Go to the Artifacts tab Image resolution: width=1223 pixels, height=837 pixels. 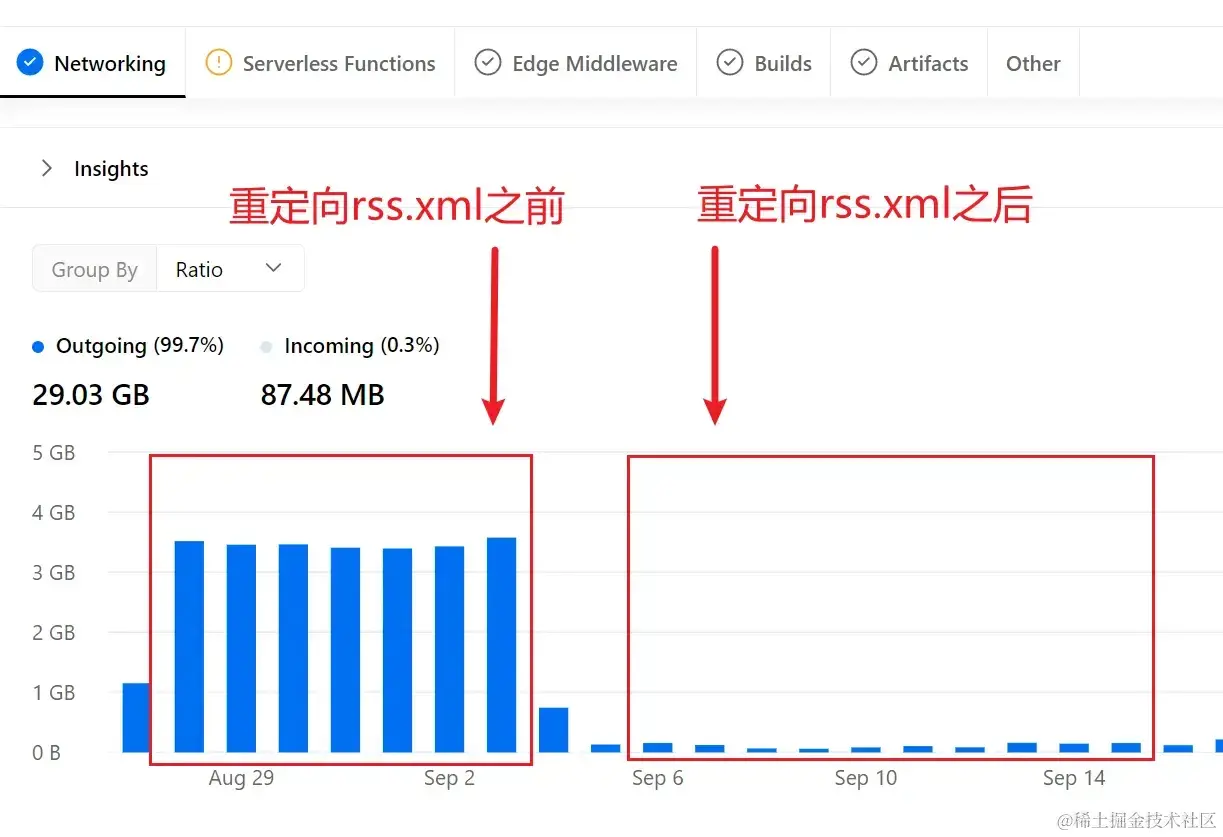[909, 63]
